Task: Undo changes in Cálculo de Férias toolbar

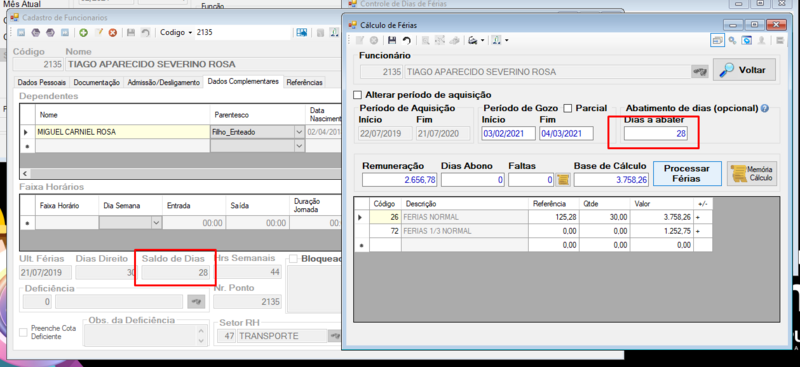Action: (x=407, y=40)
